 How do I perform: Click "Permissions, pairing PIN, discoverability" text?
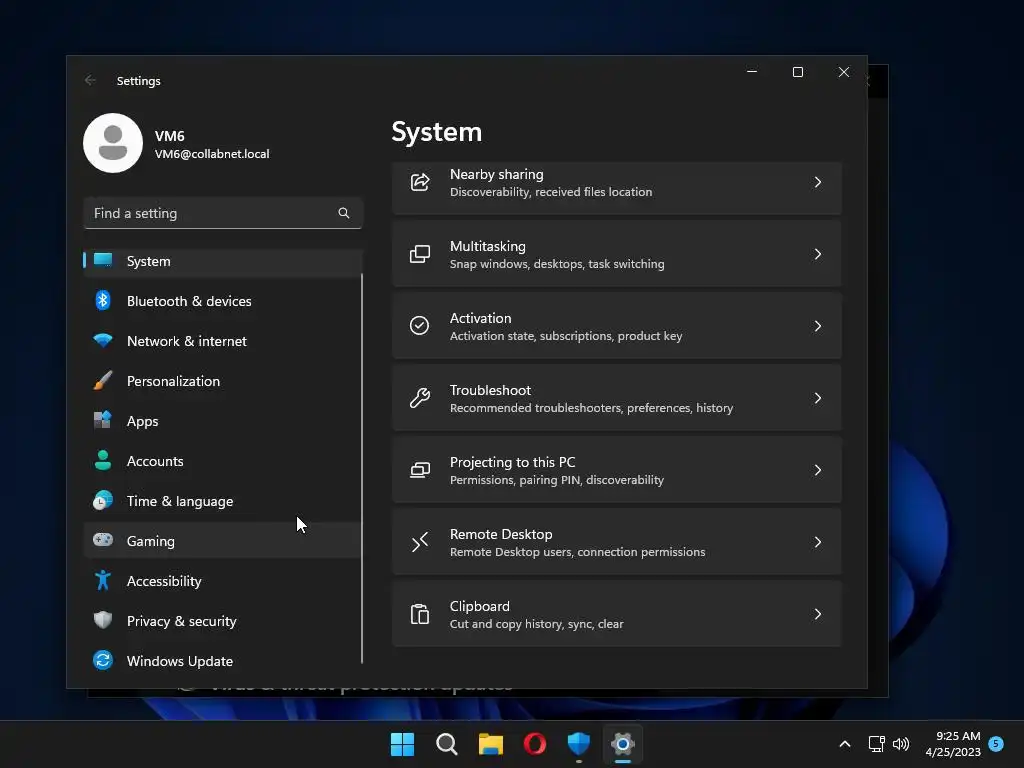(557, 480)
